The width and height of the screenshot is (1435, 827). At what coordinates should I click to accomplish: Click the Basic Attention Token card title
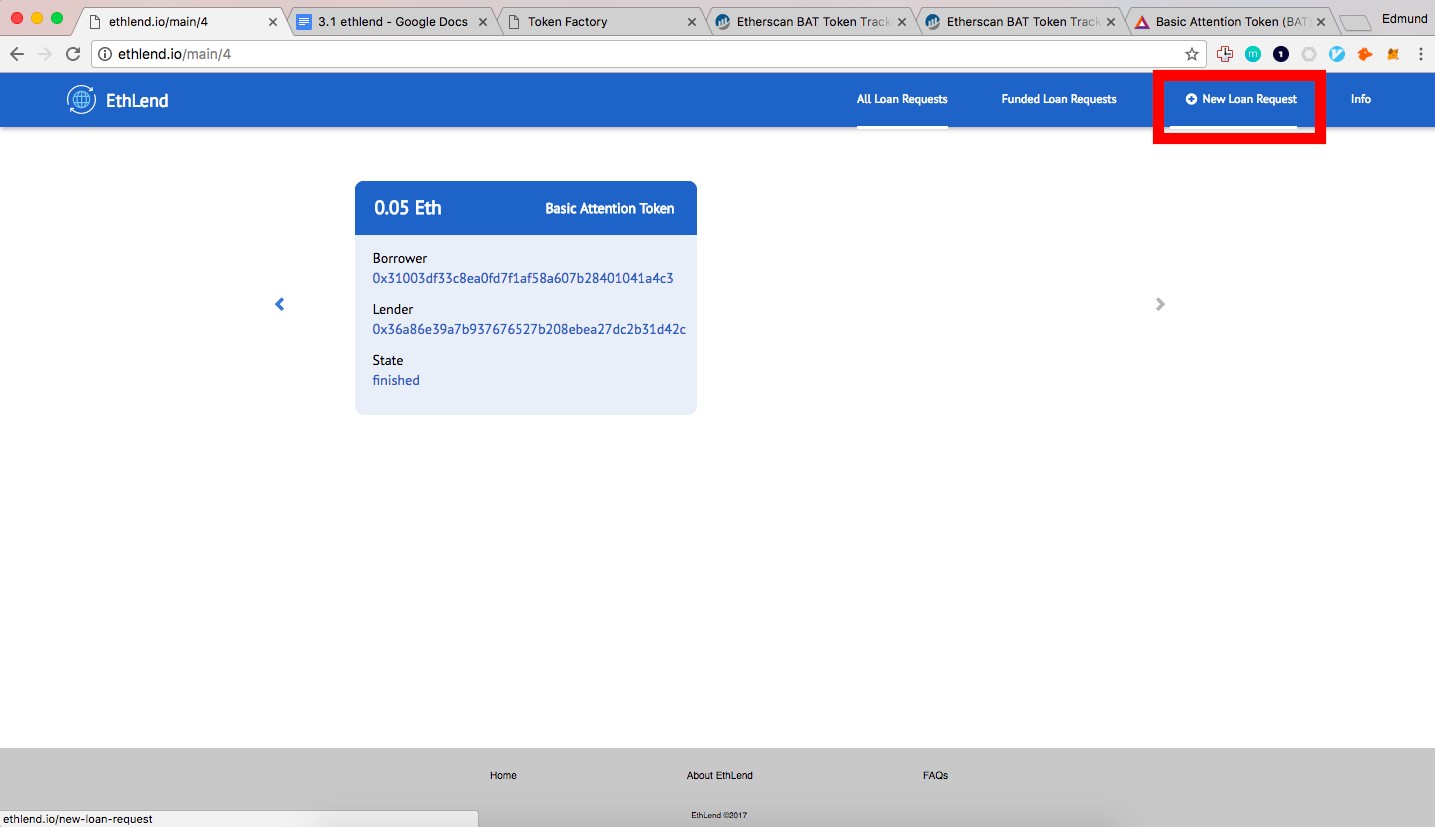pos(610,208)
